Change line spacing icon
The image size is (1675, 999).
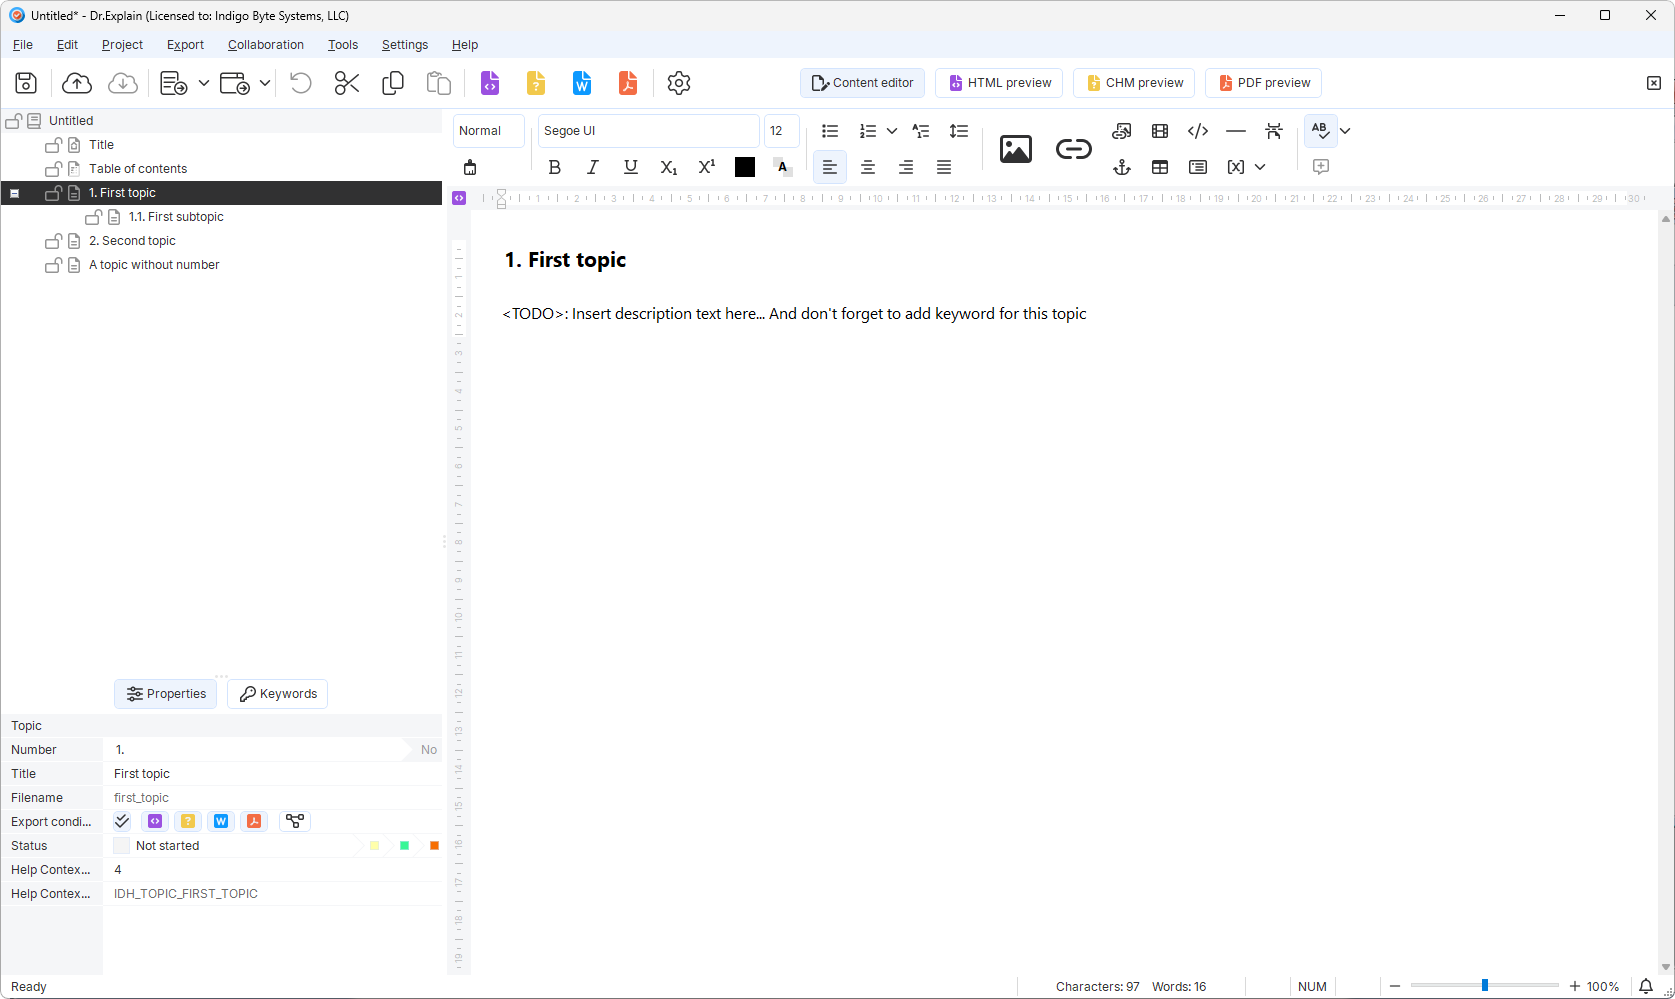point(959,131)
